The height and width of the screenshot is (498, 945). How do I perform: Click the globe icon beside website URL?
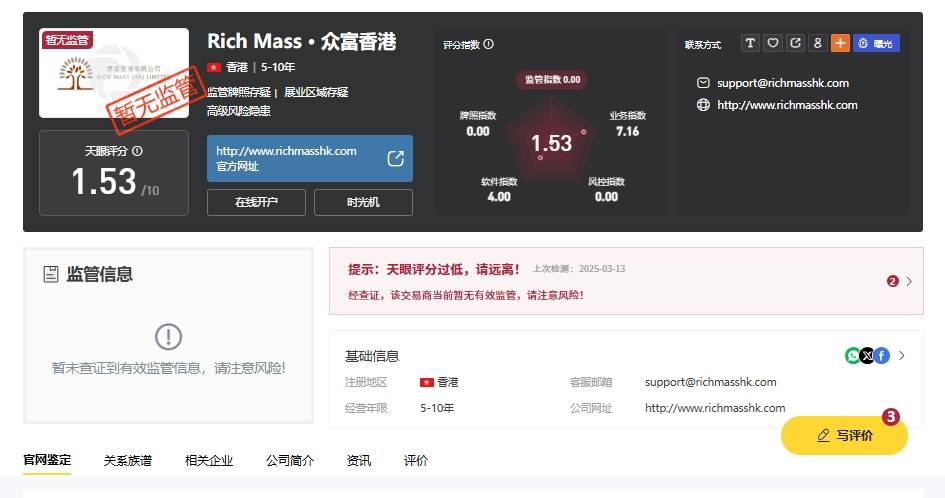(x=703, y=105)
